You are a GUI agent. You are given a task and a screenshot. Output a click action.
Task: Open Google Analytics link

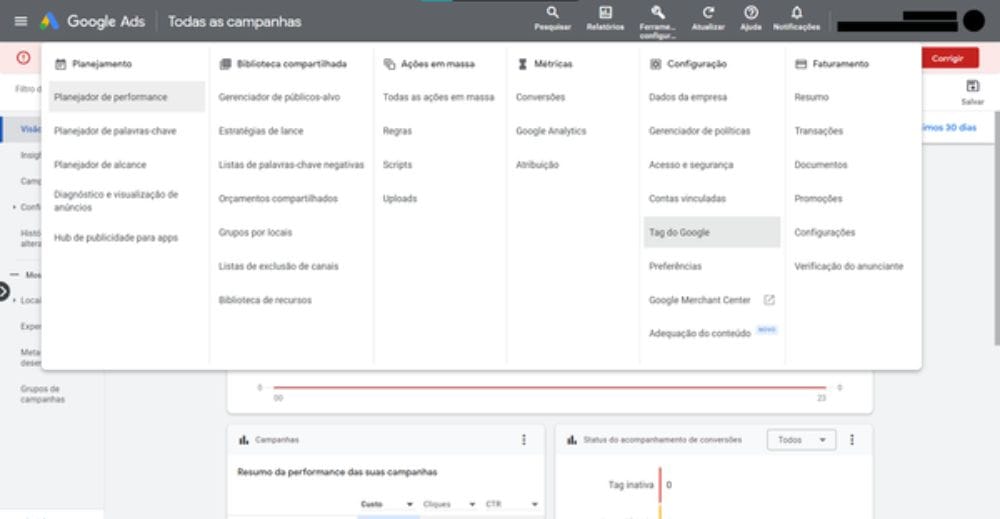pos(551,131)
